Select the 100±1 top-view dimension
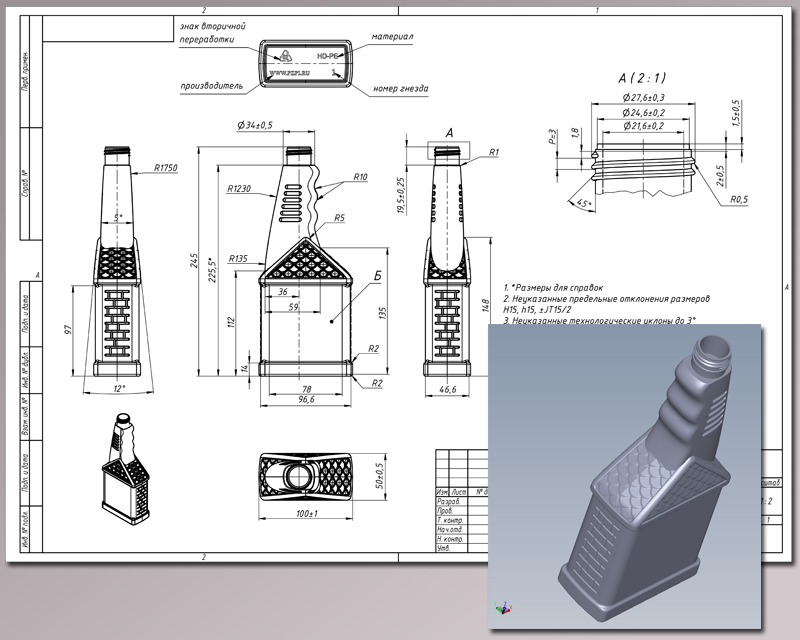Viewport: 800px width, 640px height. (x=307, y=513)
